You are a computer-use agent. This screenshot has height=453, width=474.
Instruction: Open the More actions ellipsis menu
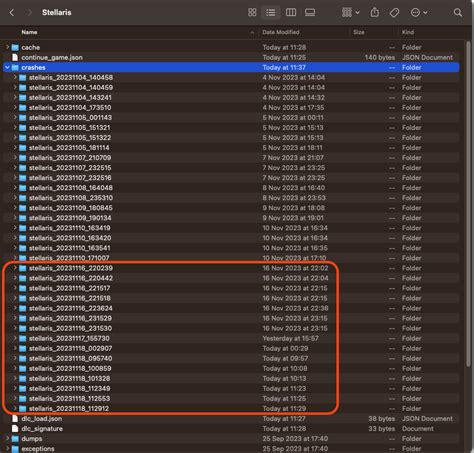click(x=419, y=13)
